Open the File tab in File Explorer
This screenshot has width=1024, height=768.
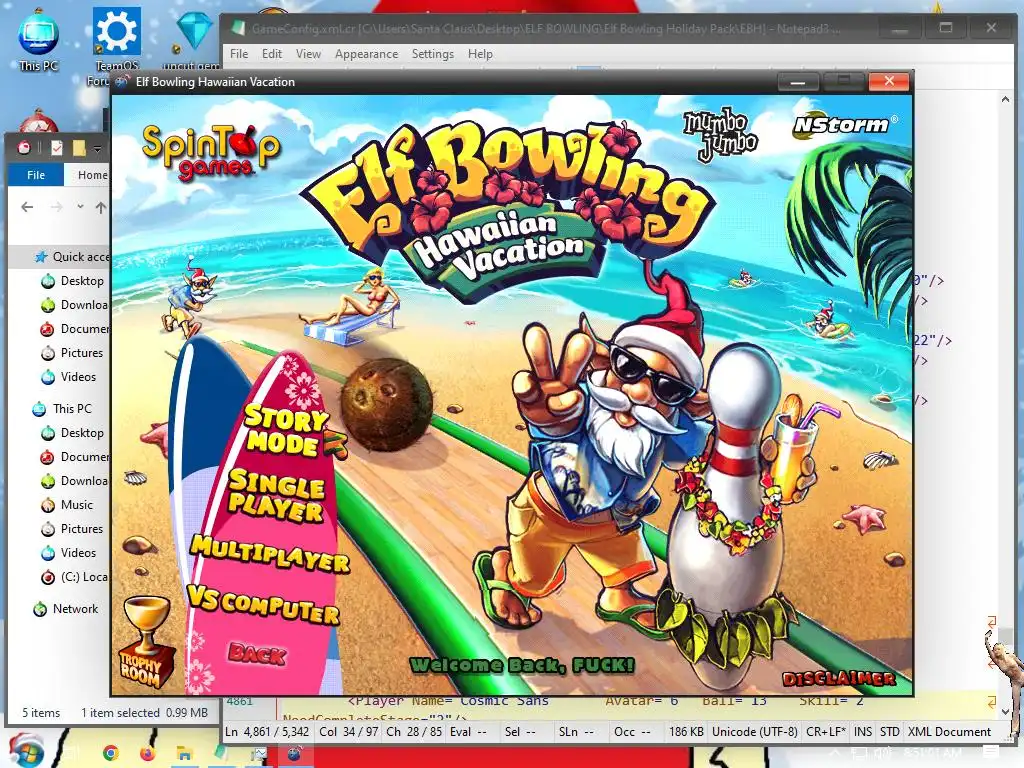click(36, 175)
